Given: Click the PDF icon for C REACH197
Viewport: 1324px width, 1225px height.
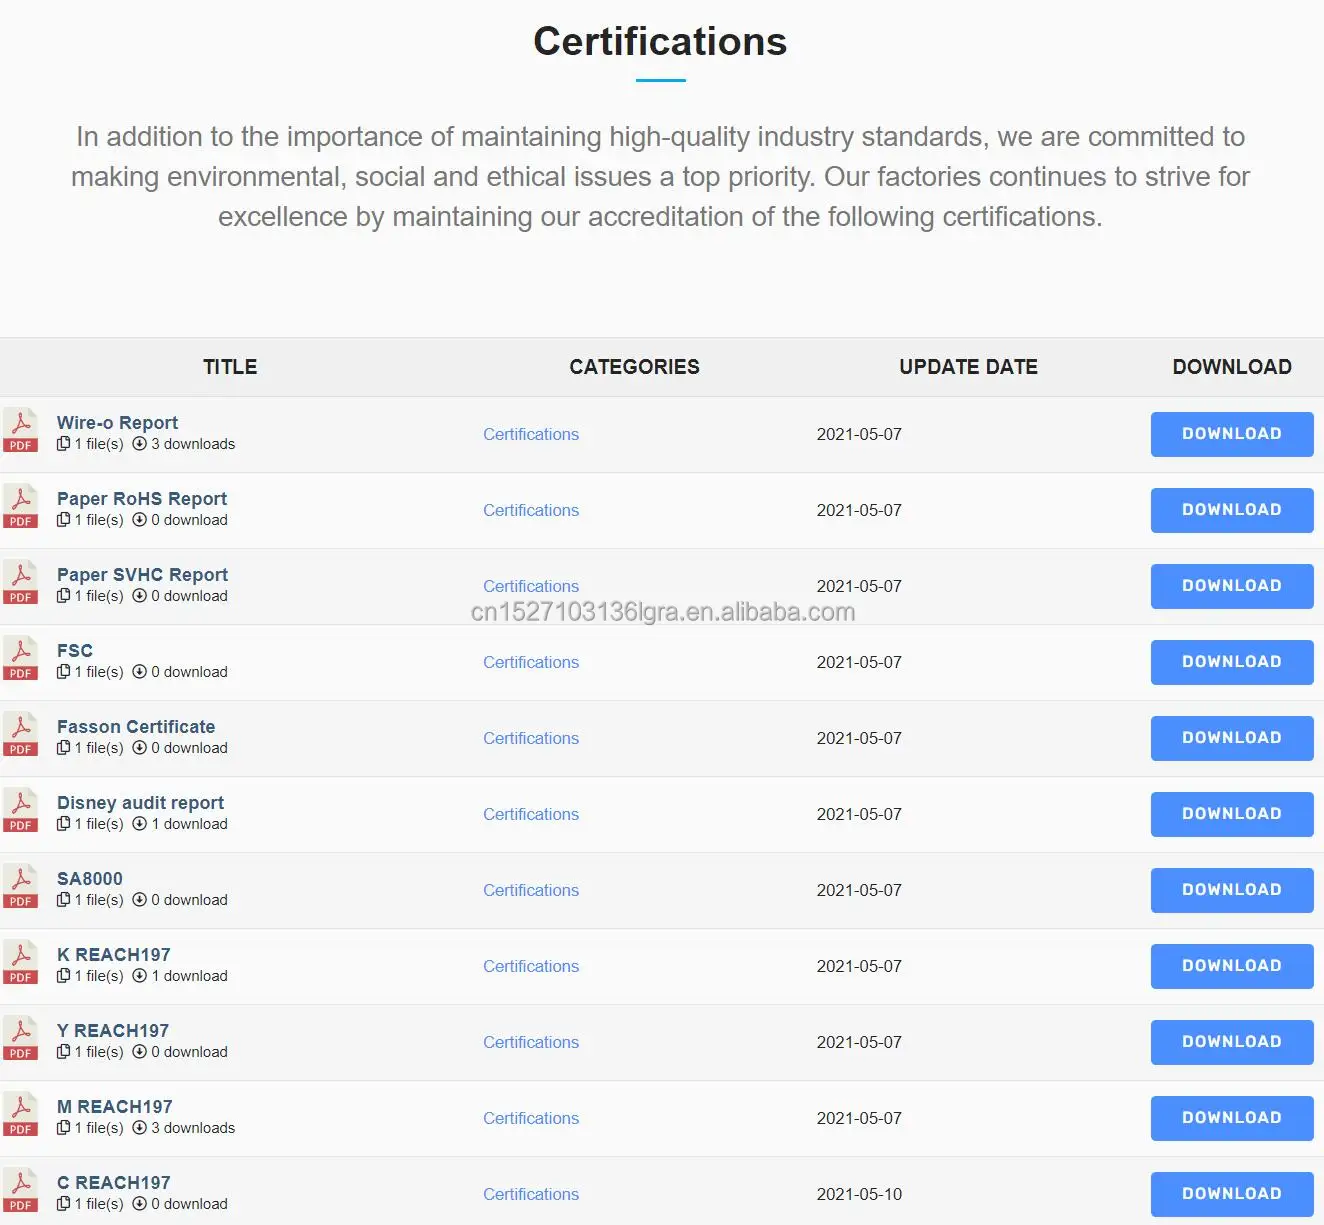Looking at the screenshot, I should tap(21, 1191).
